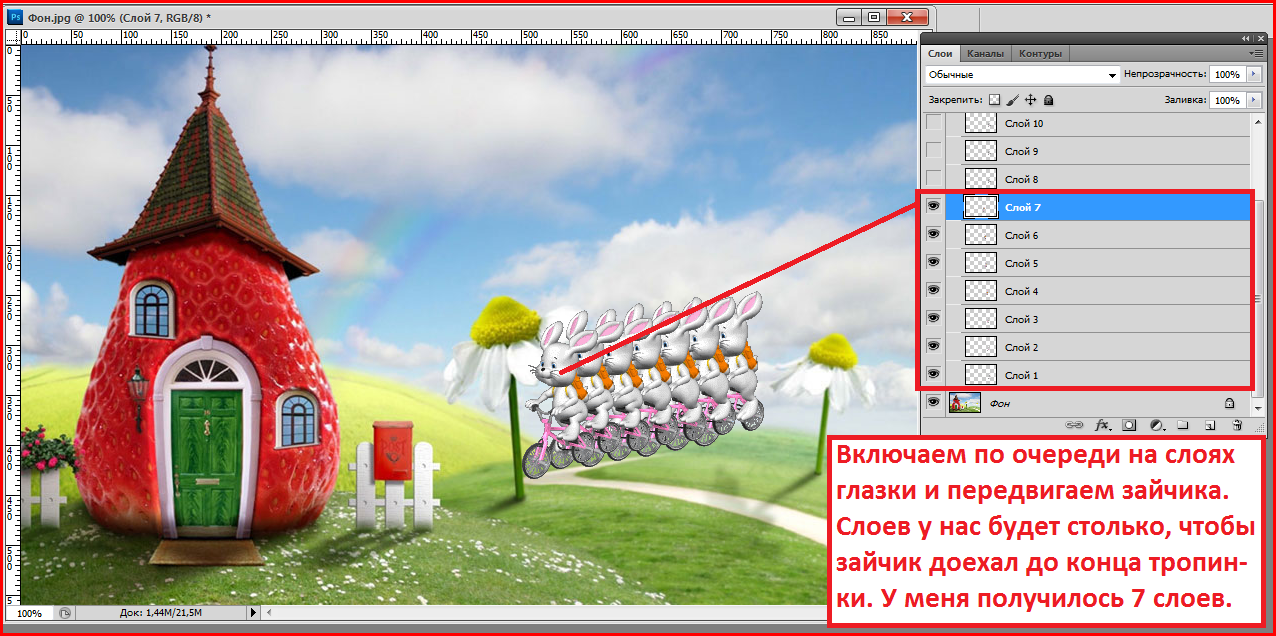Open the Обычные blend mode dropdown
The image size is (1276, 636).
coord(1021,75)
